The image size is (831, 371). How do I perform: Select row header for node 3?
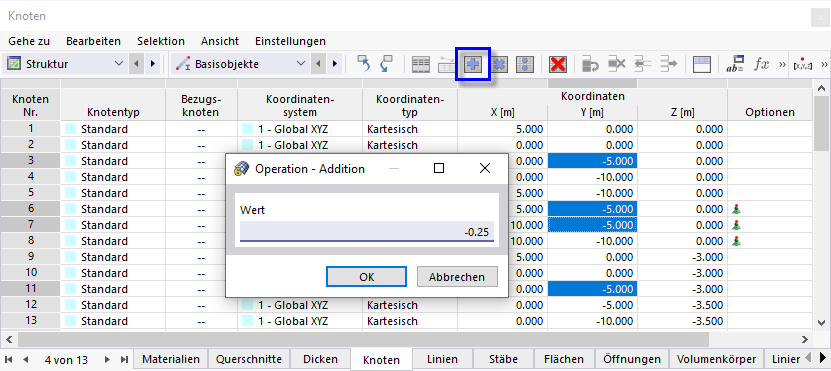(31, 161)
